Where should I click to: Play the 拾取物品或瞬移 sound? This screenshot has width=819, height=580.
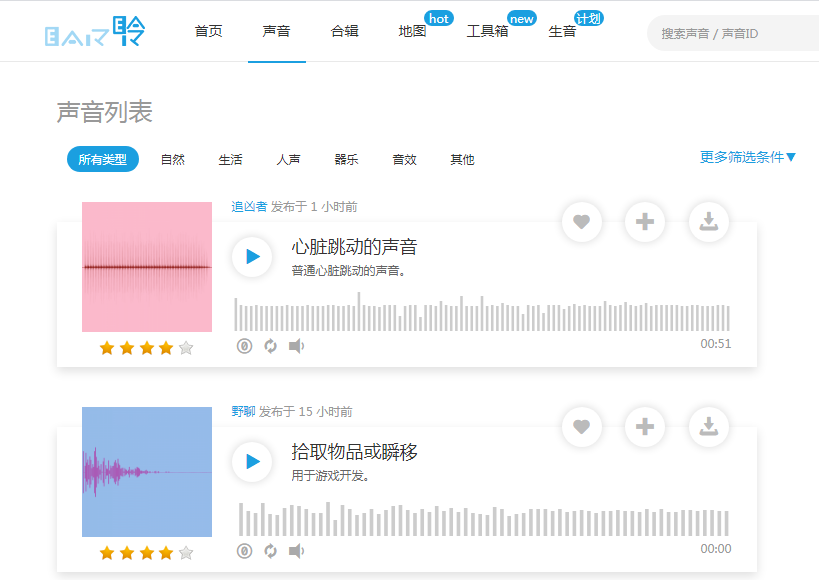(252, 462)
